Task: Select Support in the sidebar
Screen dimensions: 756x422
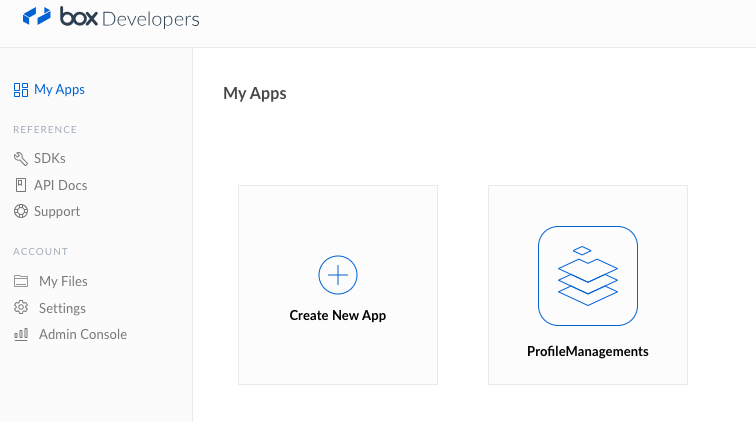Action: 57,211
